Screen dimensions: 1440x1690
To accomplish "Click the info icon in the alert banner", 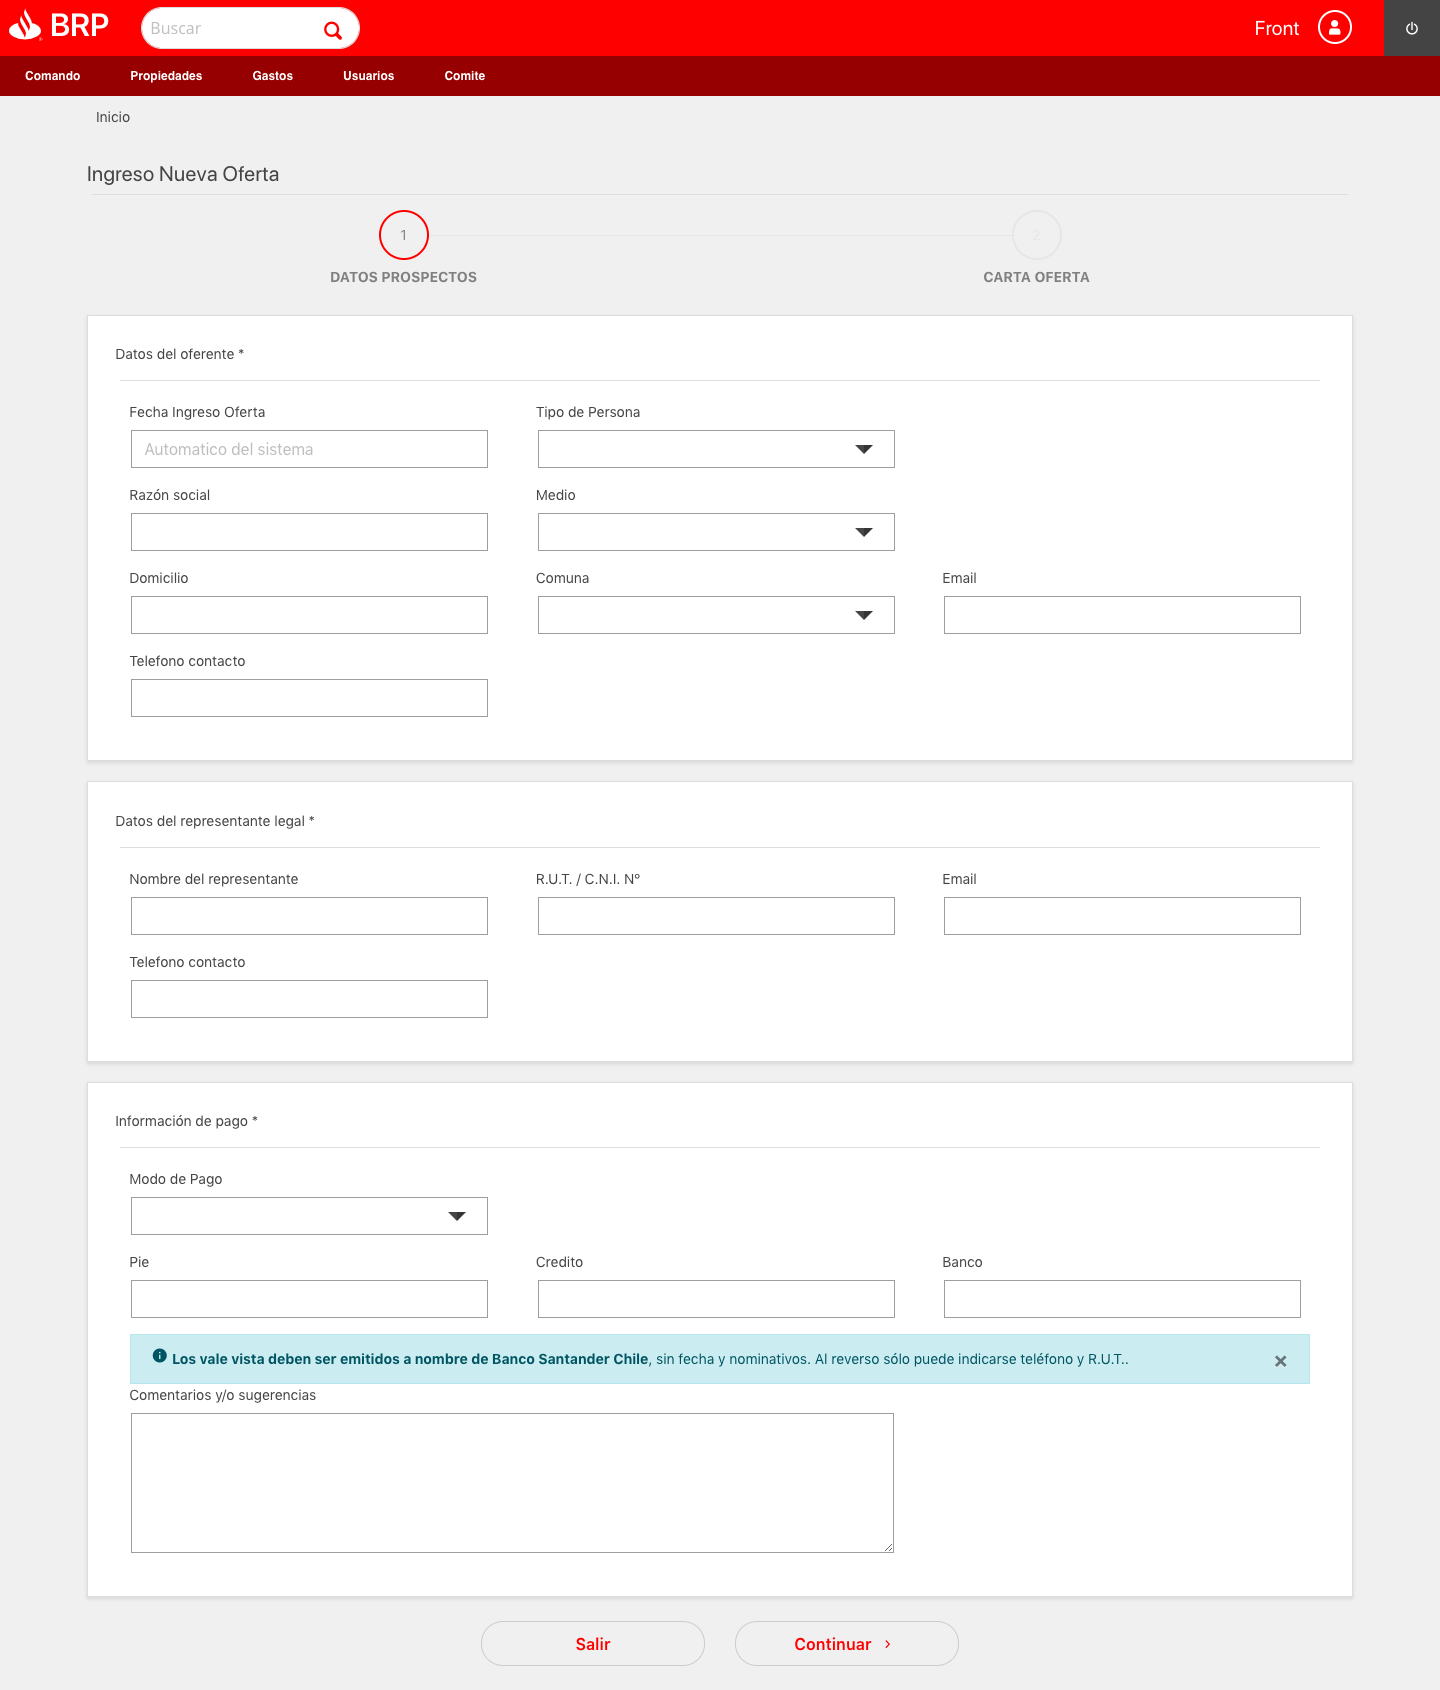I will point(159,1357).
